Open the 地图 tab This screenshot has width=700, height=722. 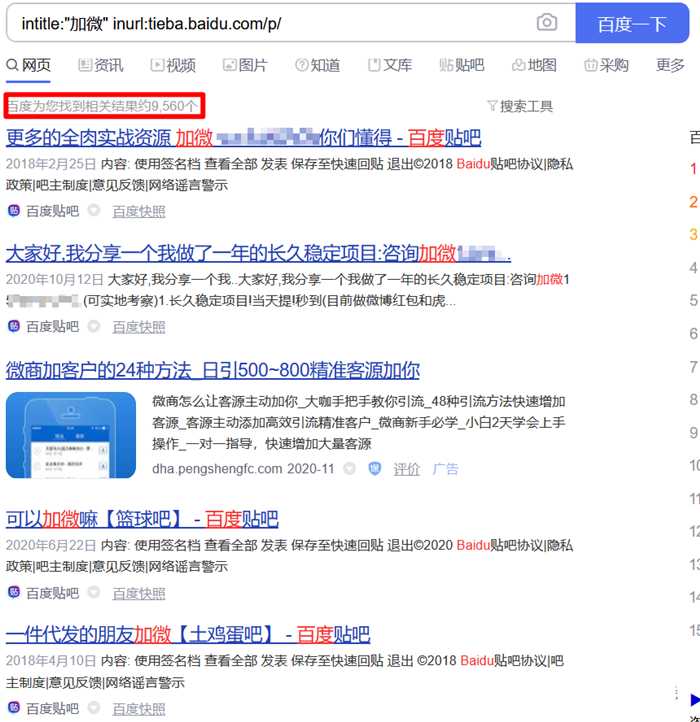(534, 65)
